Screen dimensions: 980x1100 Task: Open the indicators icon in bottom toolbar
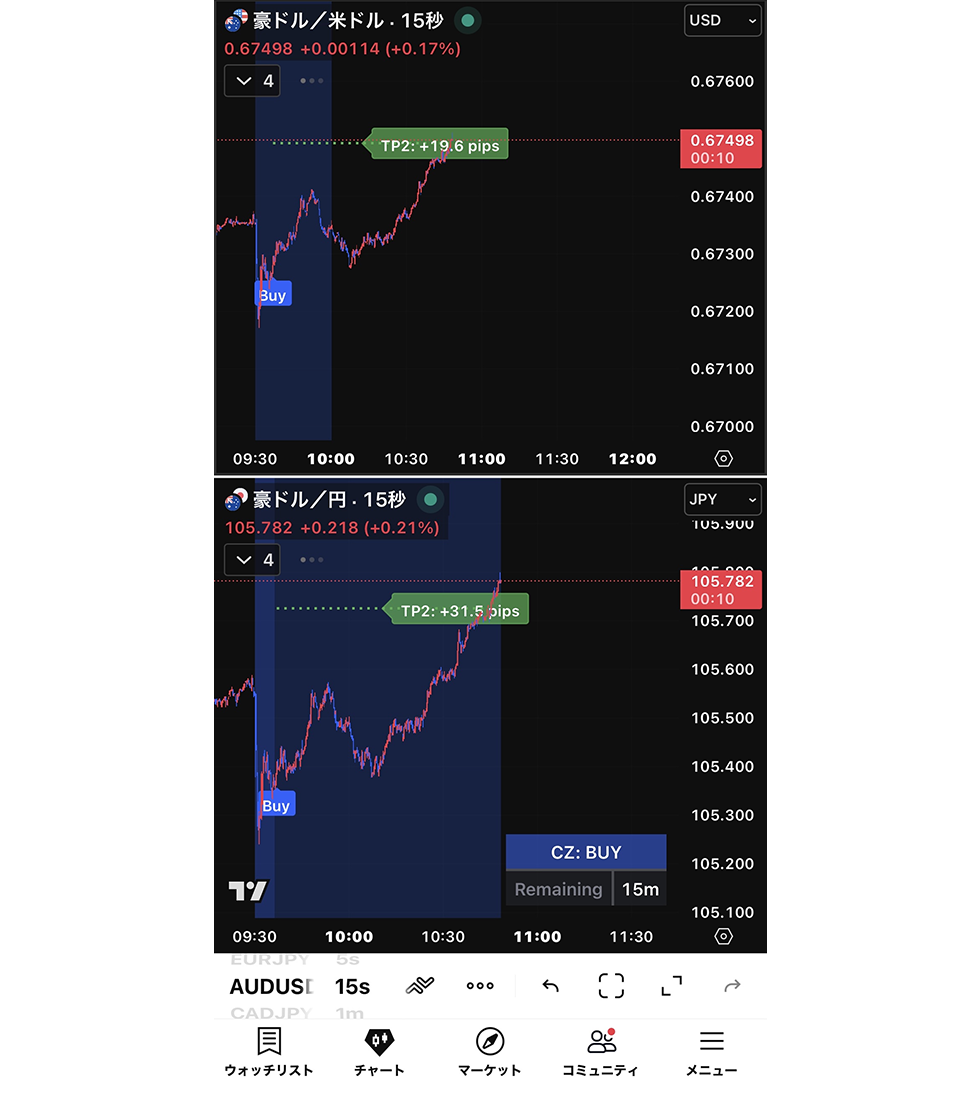pos(420,986)
